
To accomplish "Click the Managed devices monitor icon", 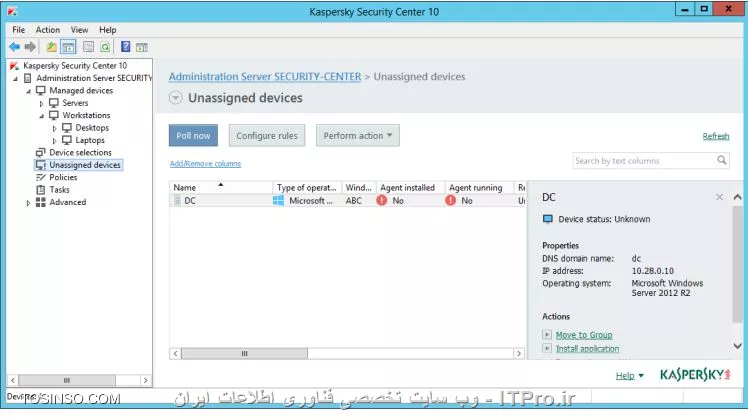I will 41,90.
